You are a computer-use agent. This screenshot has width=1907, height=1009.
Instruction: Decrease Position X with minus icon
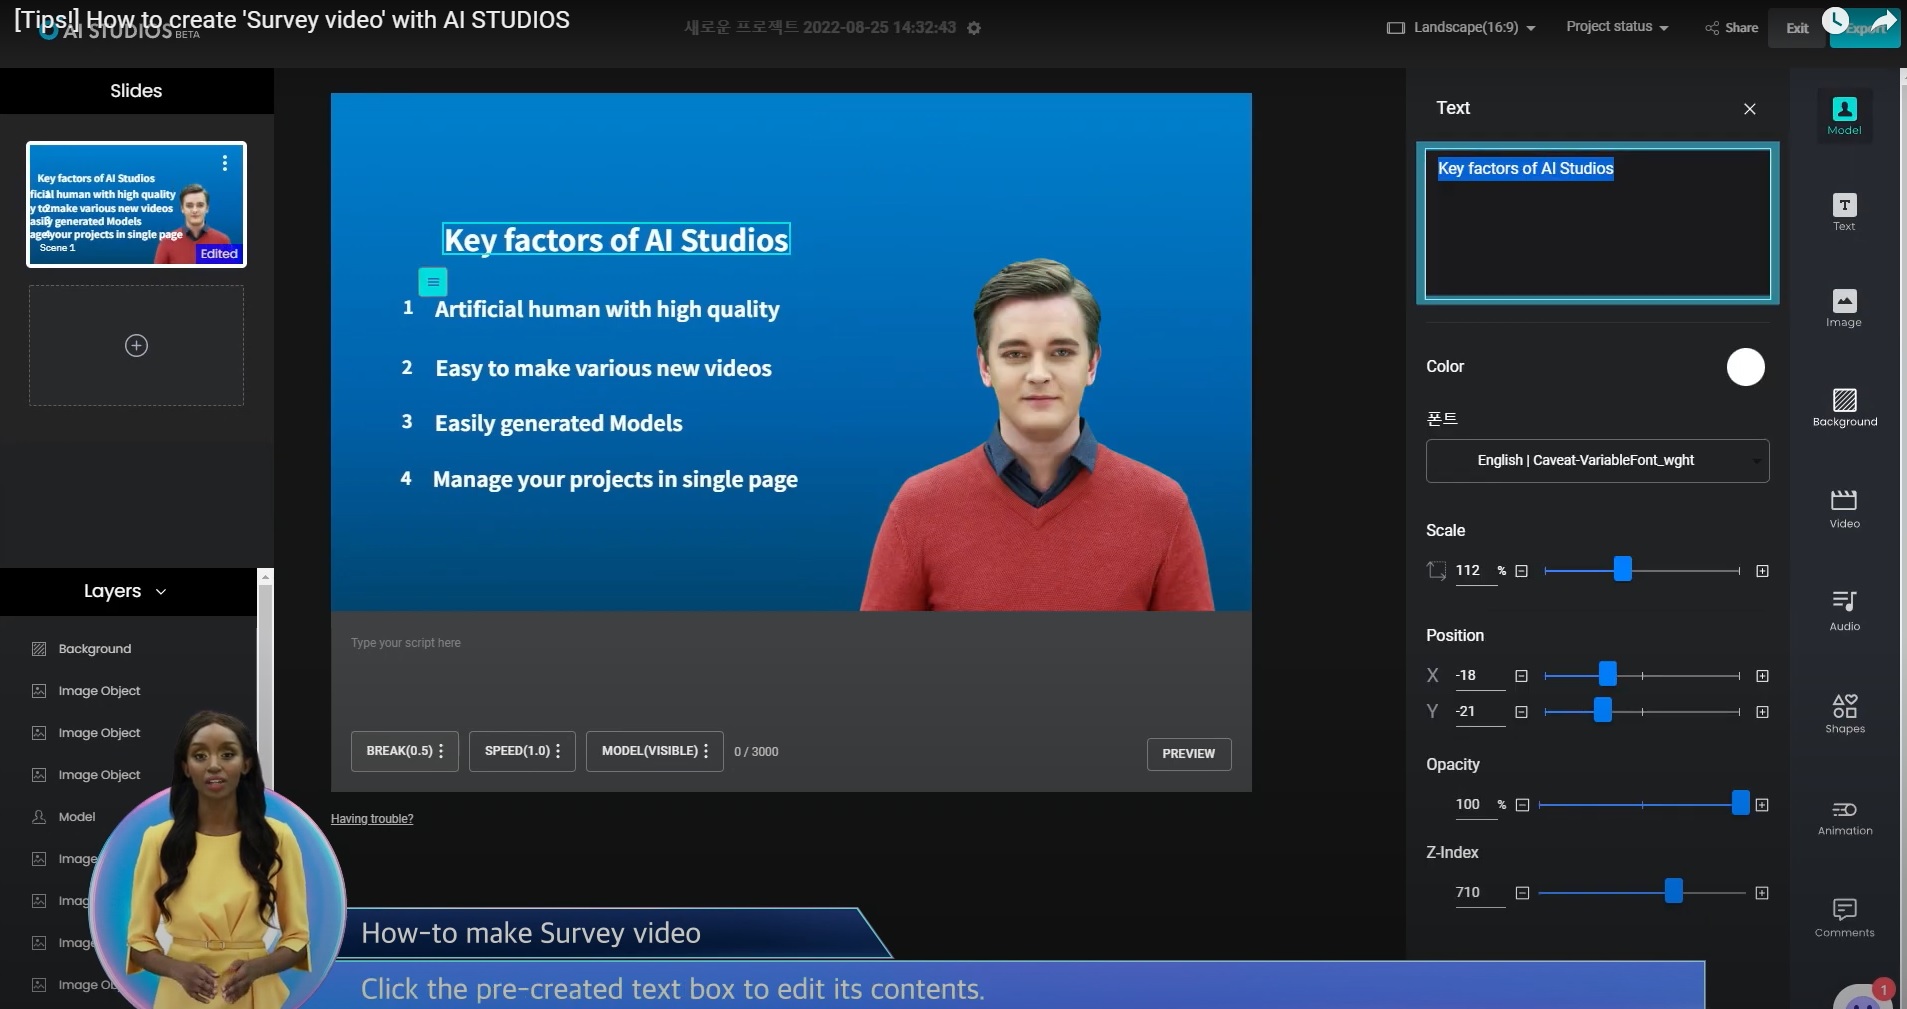[x=1521, y=676]
